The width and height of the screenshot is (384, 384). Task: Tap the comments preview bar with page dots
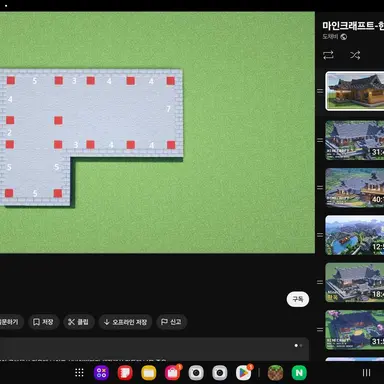(154, 349)
